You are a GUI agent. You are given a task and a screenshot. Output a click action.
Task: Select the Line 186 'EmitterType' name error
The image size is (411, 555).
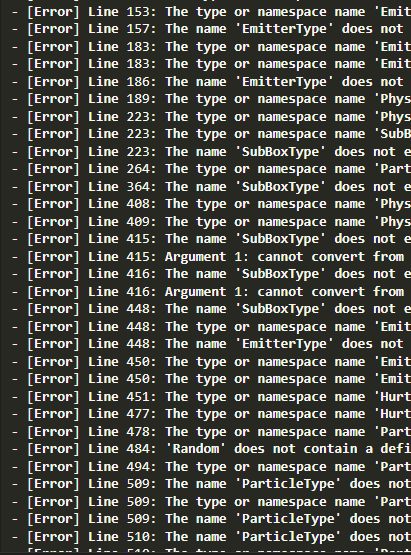[x=211, y=82]
